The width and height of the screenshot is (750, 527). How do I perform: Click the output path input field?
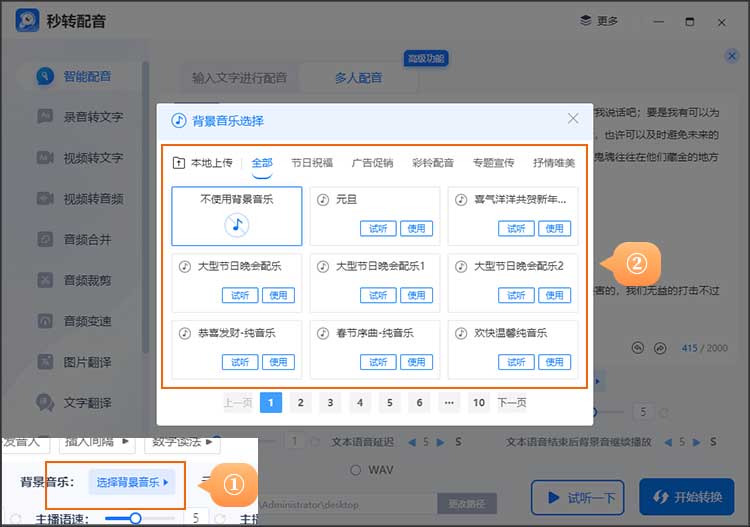[348, 505]
